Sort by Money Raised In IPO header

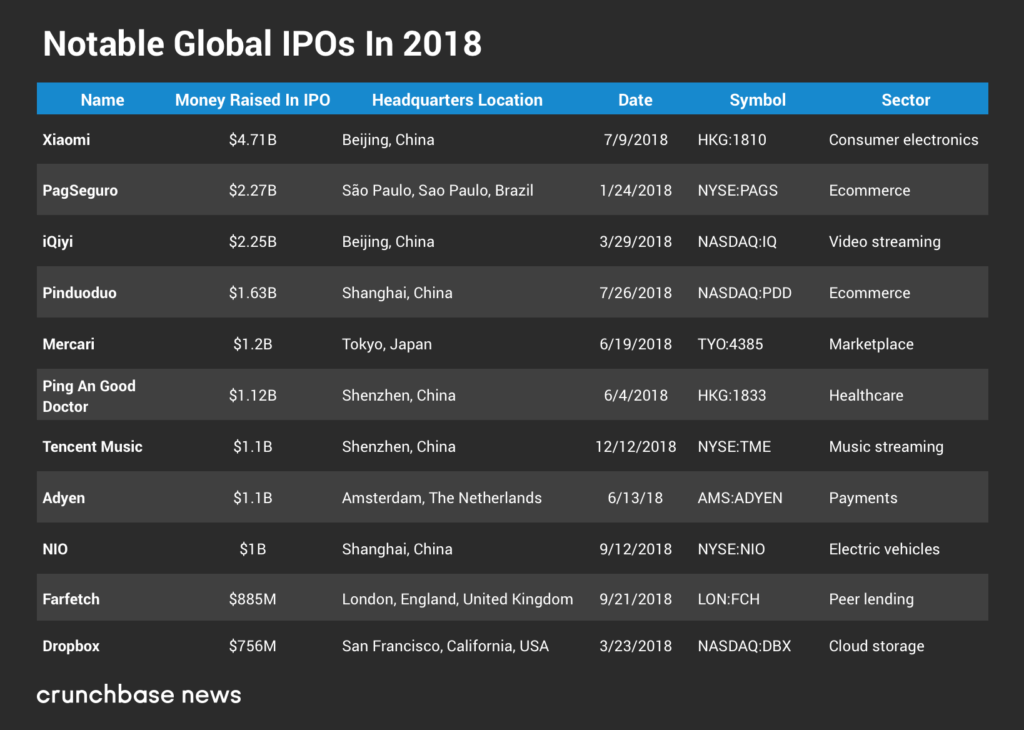click(x=252, y=100)
